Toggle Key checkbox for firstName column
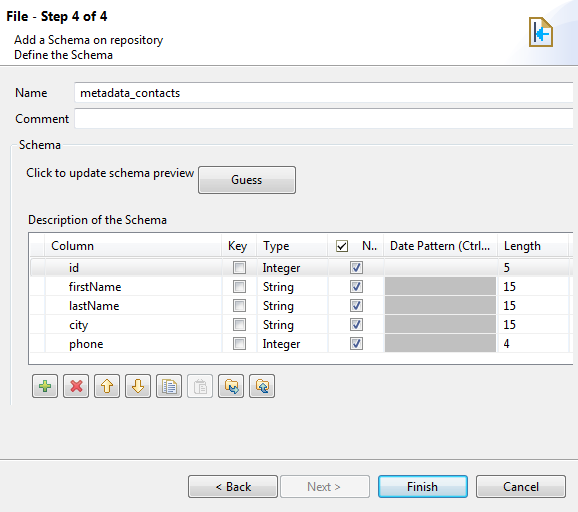The height and width of the screenshot is (512, 578). click(x=239, y=286)
